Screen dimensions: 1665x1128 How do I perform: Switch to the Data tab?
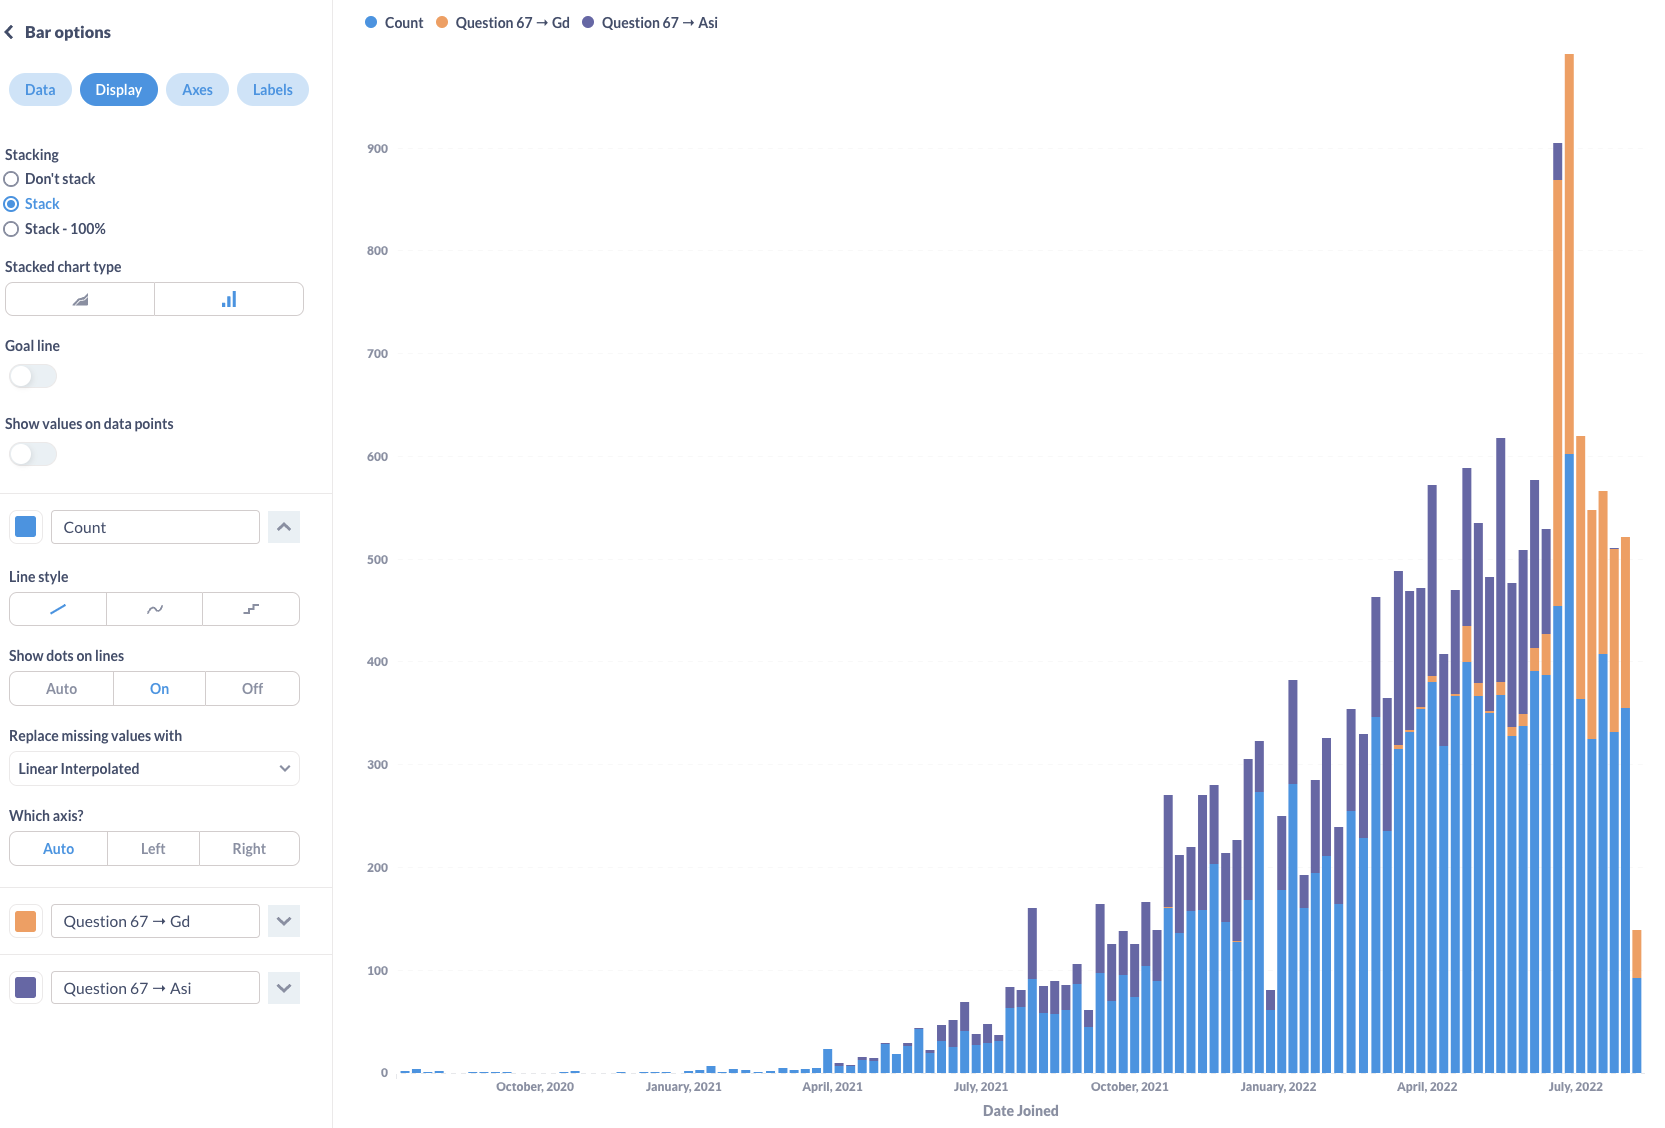pos(40,89)
